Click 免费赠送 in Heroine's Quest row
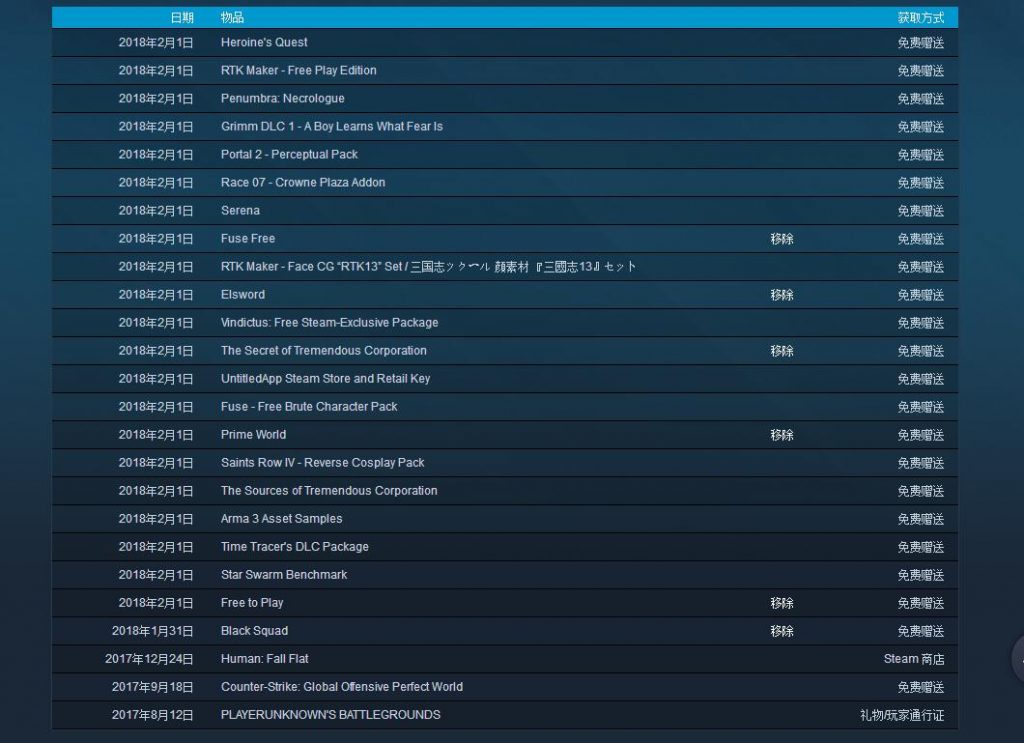 921,43
